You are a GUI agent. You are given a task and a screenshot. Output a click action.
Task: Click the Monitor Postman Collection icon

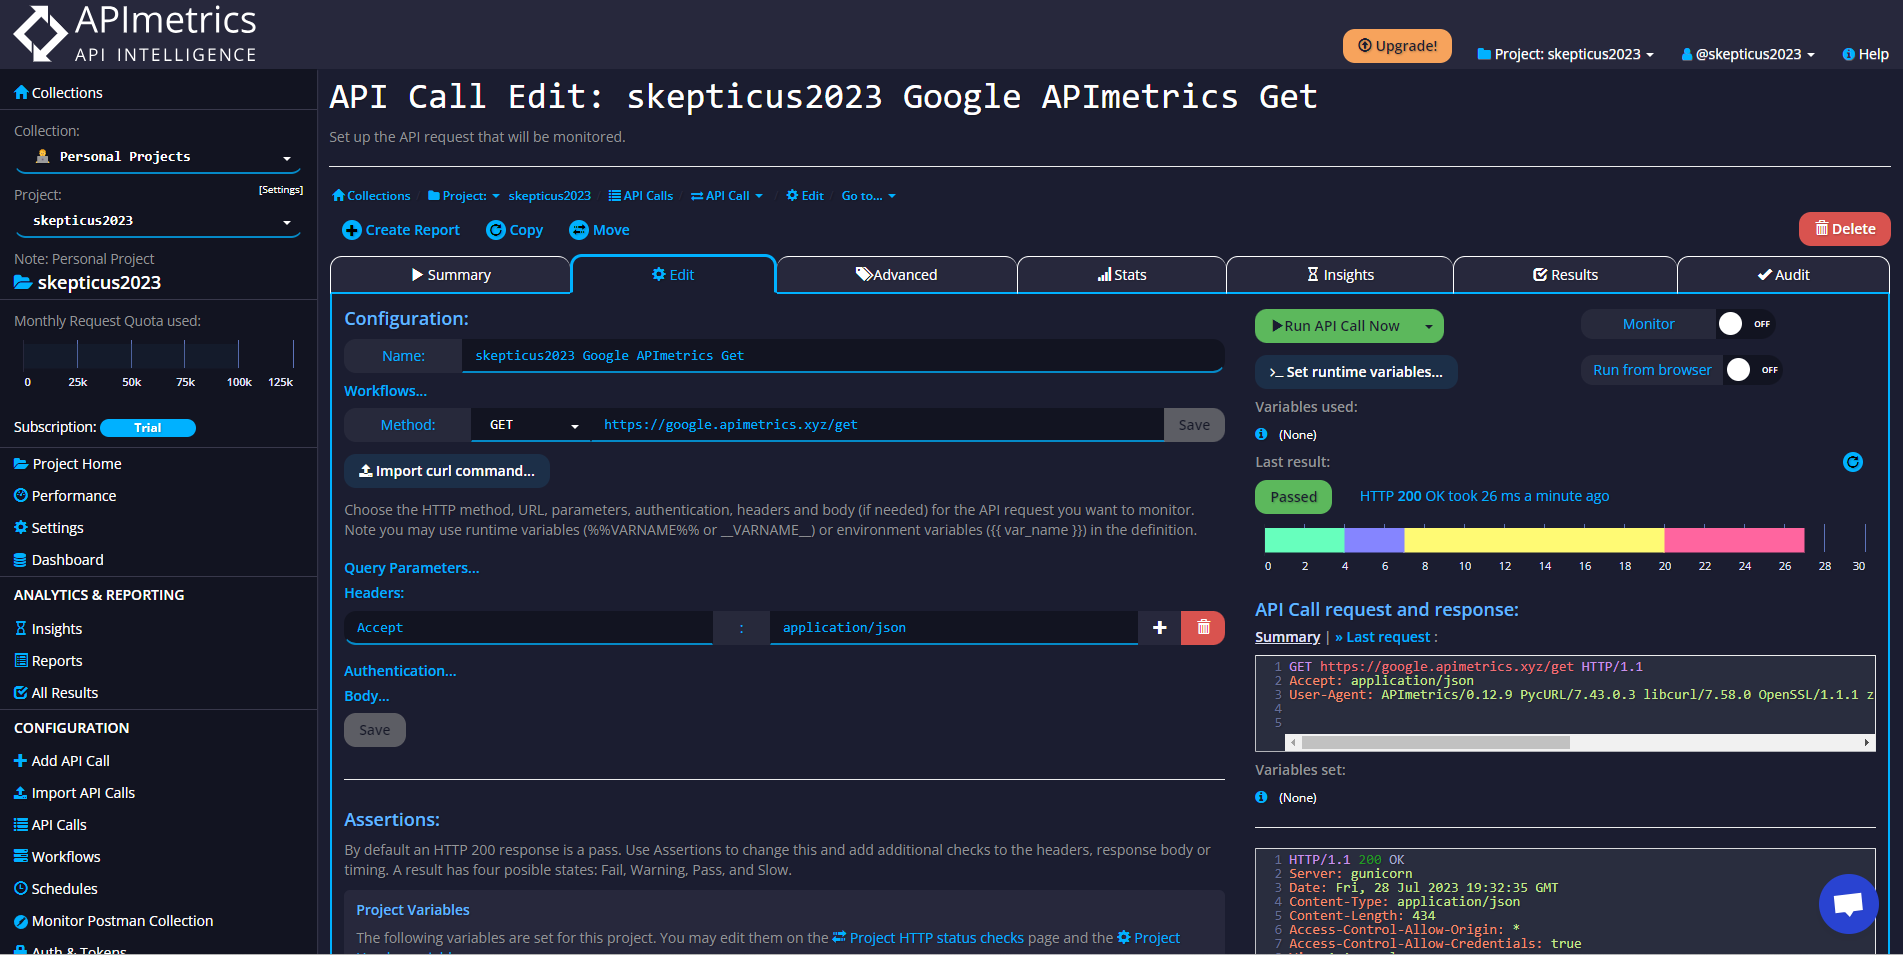(x=21, y=920)
